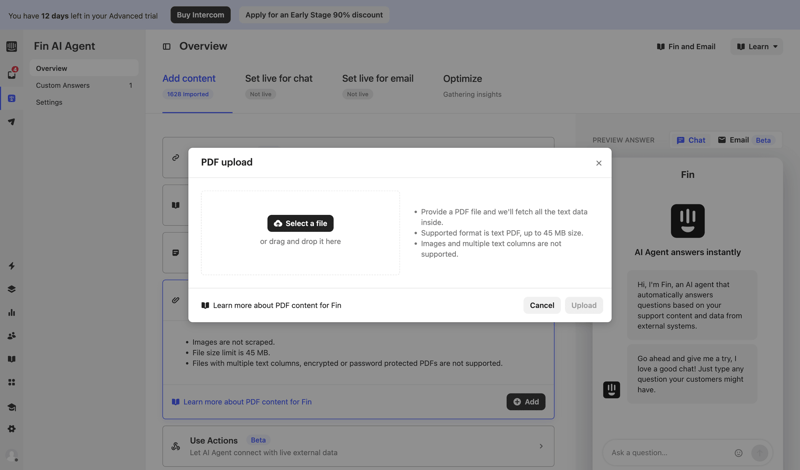This screenshot has width=800, height=470.
Task: Click Buy Intercom button
Action: [201, 15]
